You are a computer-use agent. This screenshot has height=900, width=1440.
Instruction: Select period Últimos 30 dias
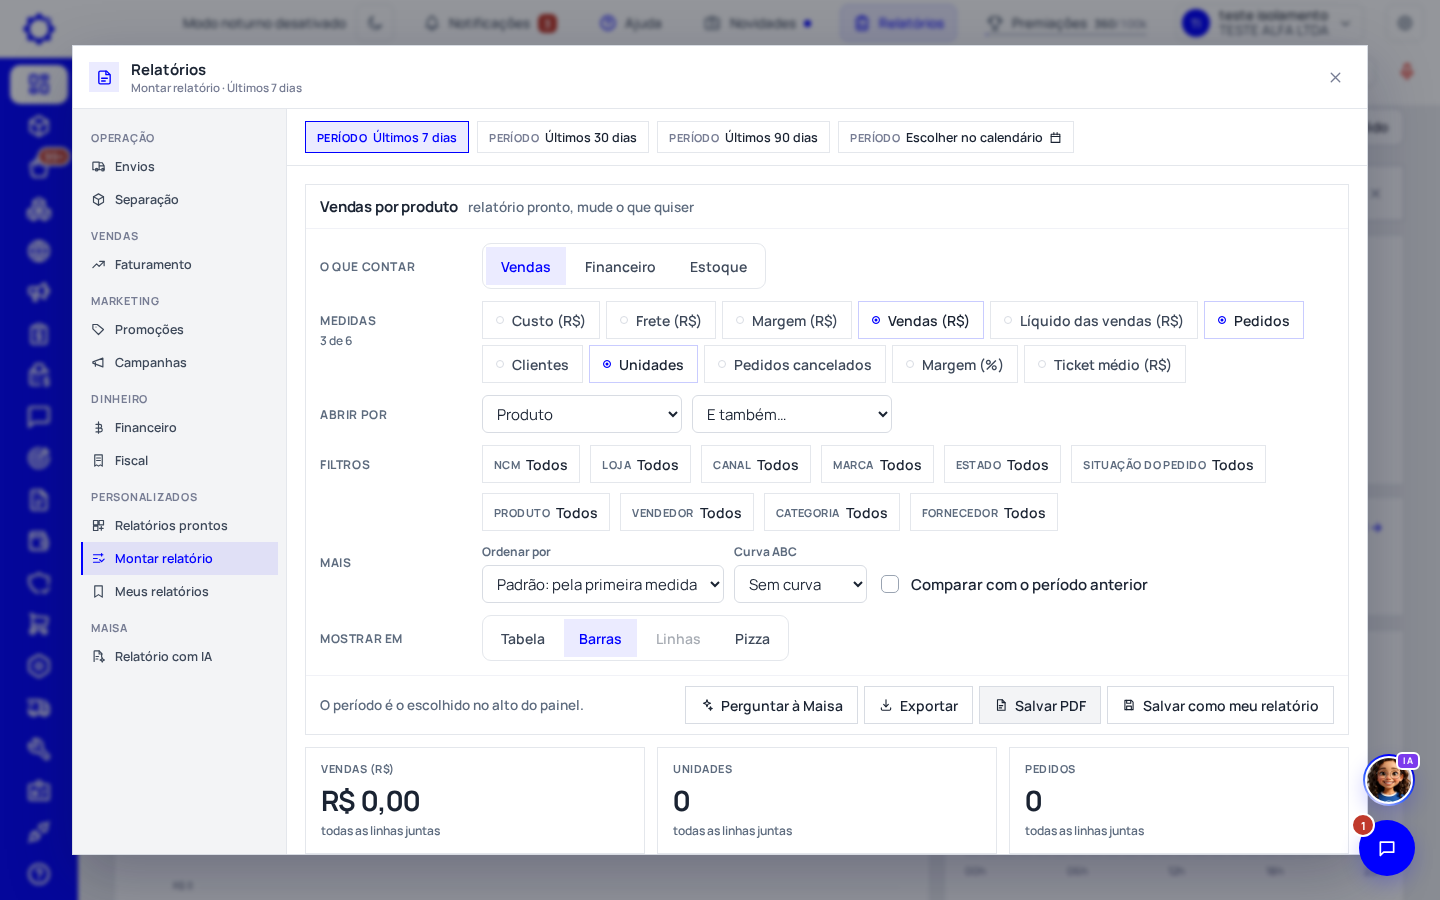pyautogui.click(x=563, y=138)
